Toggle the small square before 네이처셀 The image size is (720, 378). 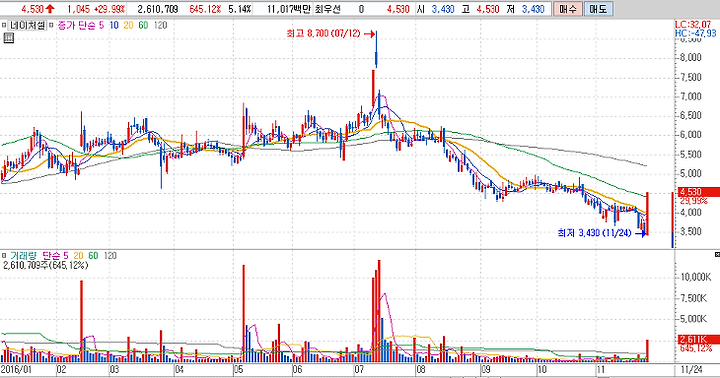(4, 25)
